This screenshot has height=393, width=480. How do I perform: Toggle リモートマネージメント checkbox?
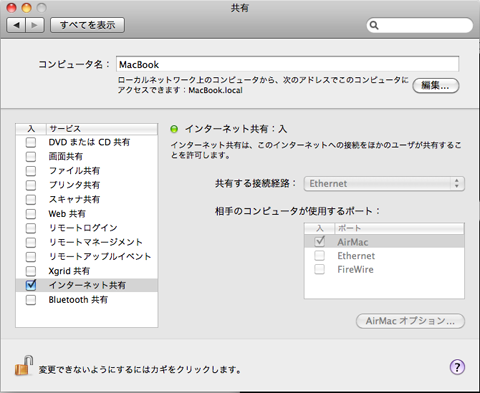pos(31,242)
